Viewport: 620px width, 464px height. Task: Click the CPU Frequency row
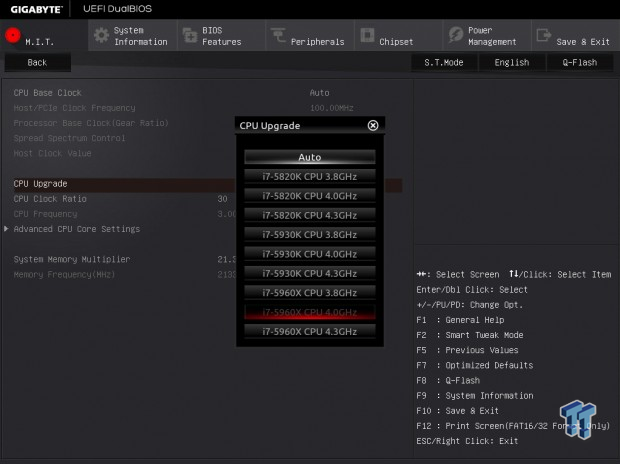tap(45, 214)
